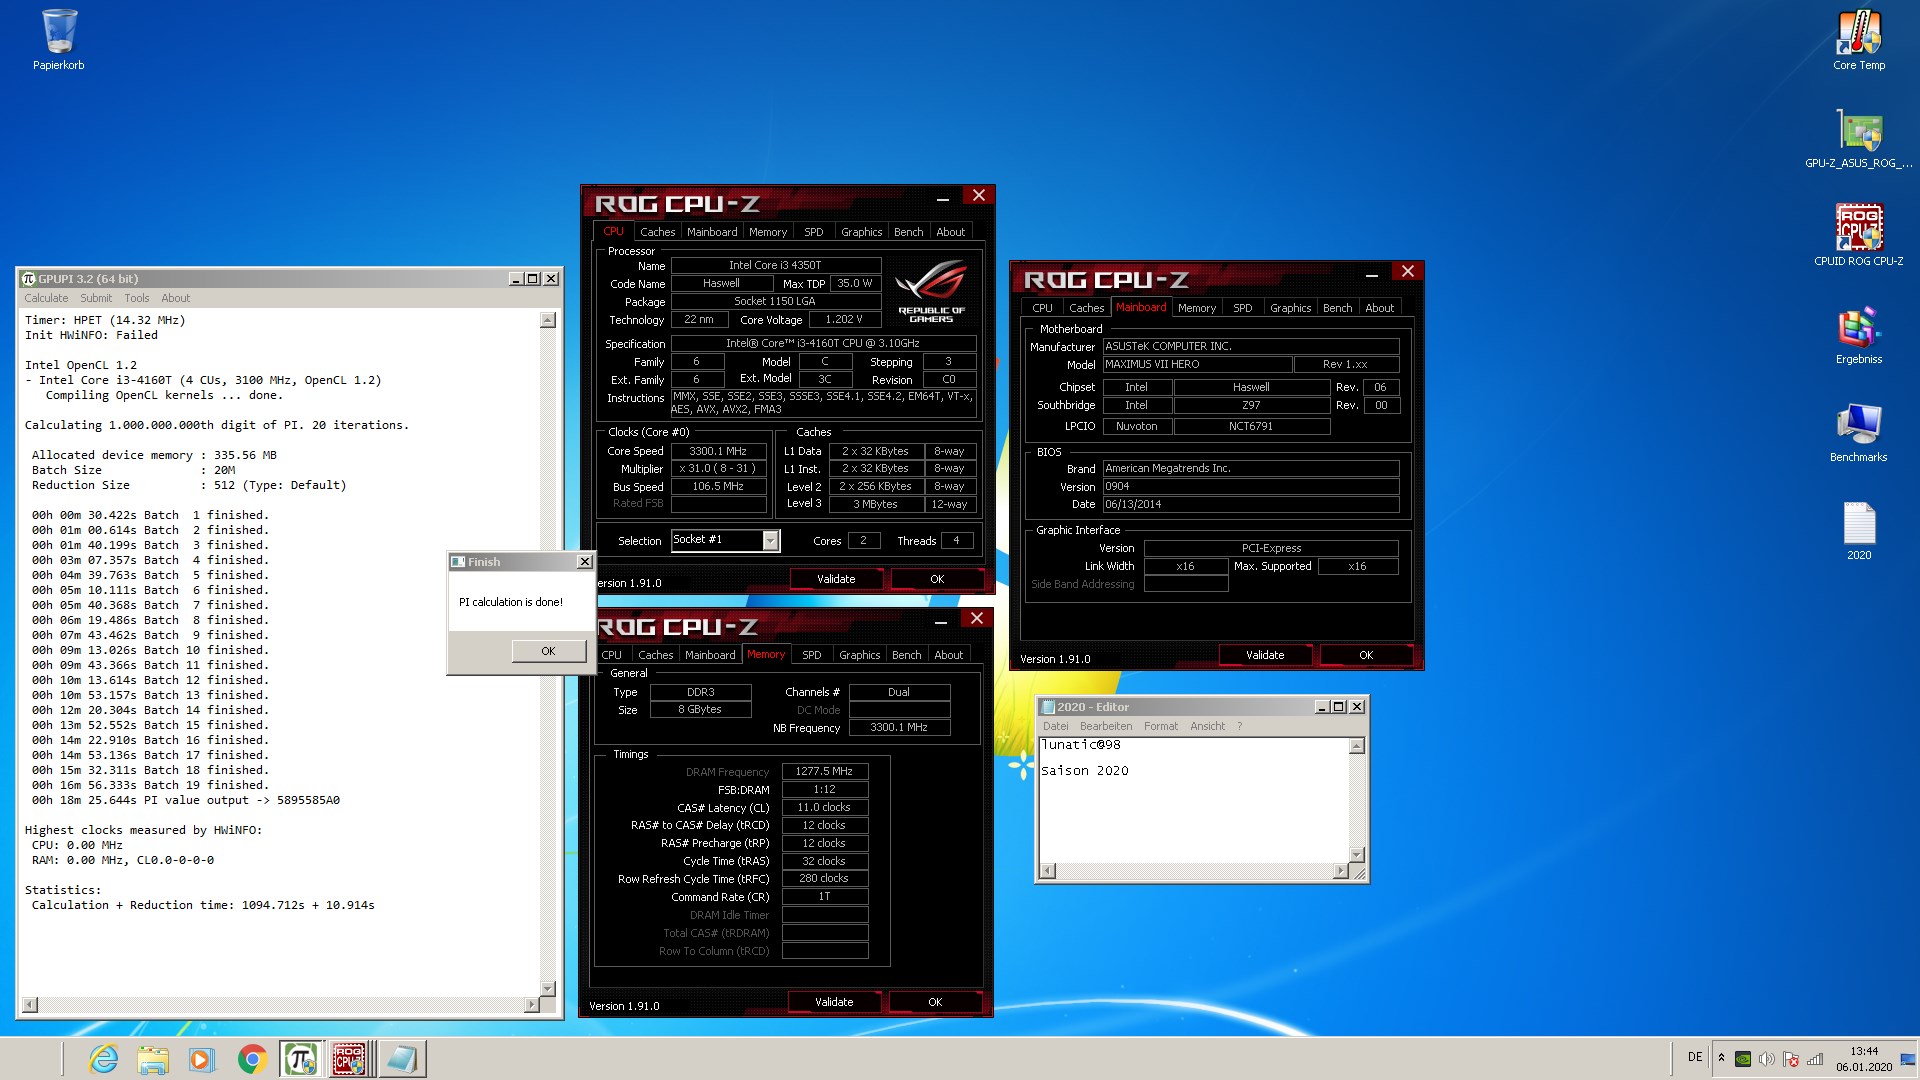Viewport: 1920px width, 1080px height.
Task: Click OK in Memory tab window
Action: point(935,1002)
